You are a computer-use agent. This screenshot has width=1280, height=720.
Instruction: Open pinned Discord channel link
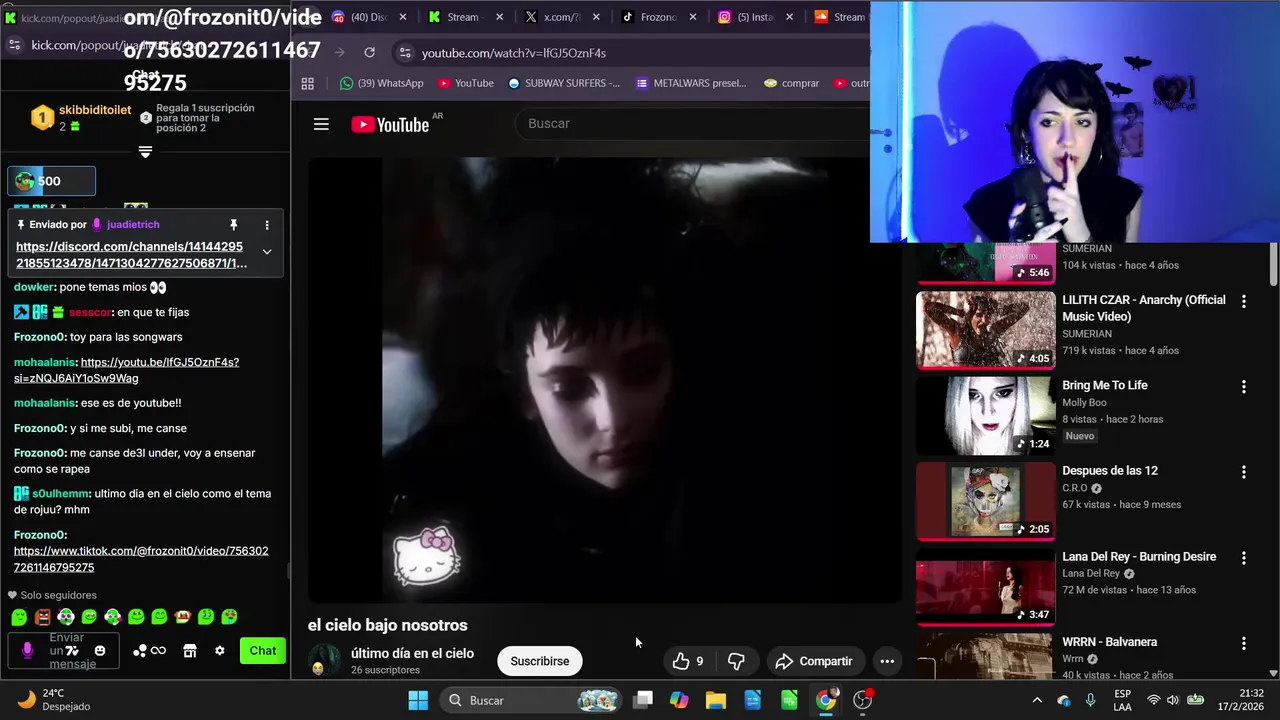pyautogui.click(x=131, y=255)
